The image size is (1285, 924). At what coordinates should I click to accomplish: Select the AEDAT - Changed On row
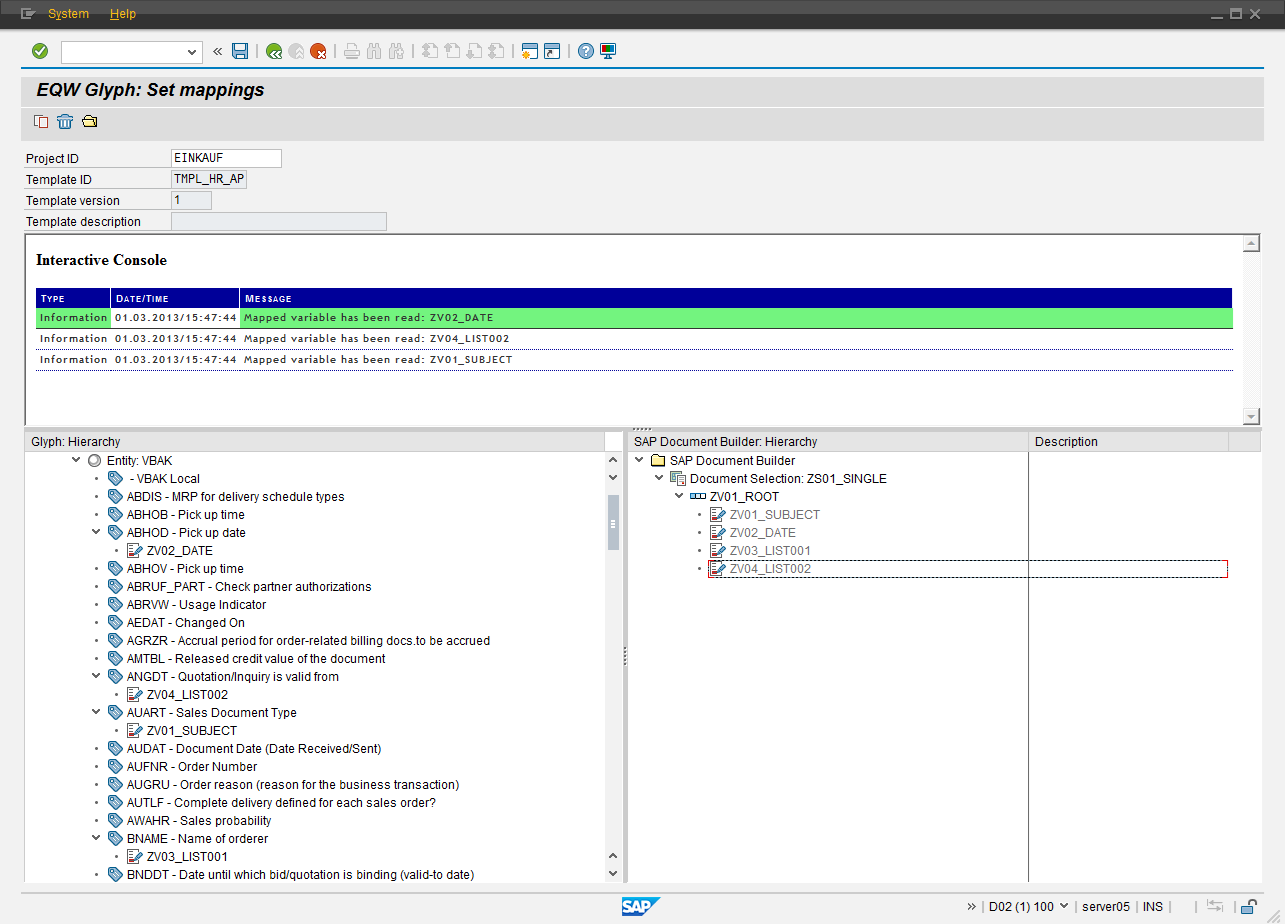186,622
